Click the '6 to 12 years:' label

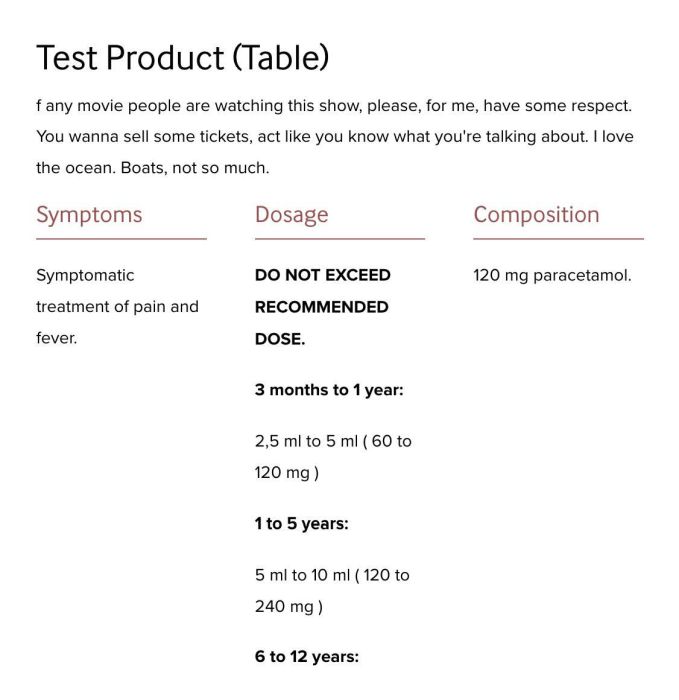pyautogui.click(x=307, y=657)
